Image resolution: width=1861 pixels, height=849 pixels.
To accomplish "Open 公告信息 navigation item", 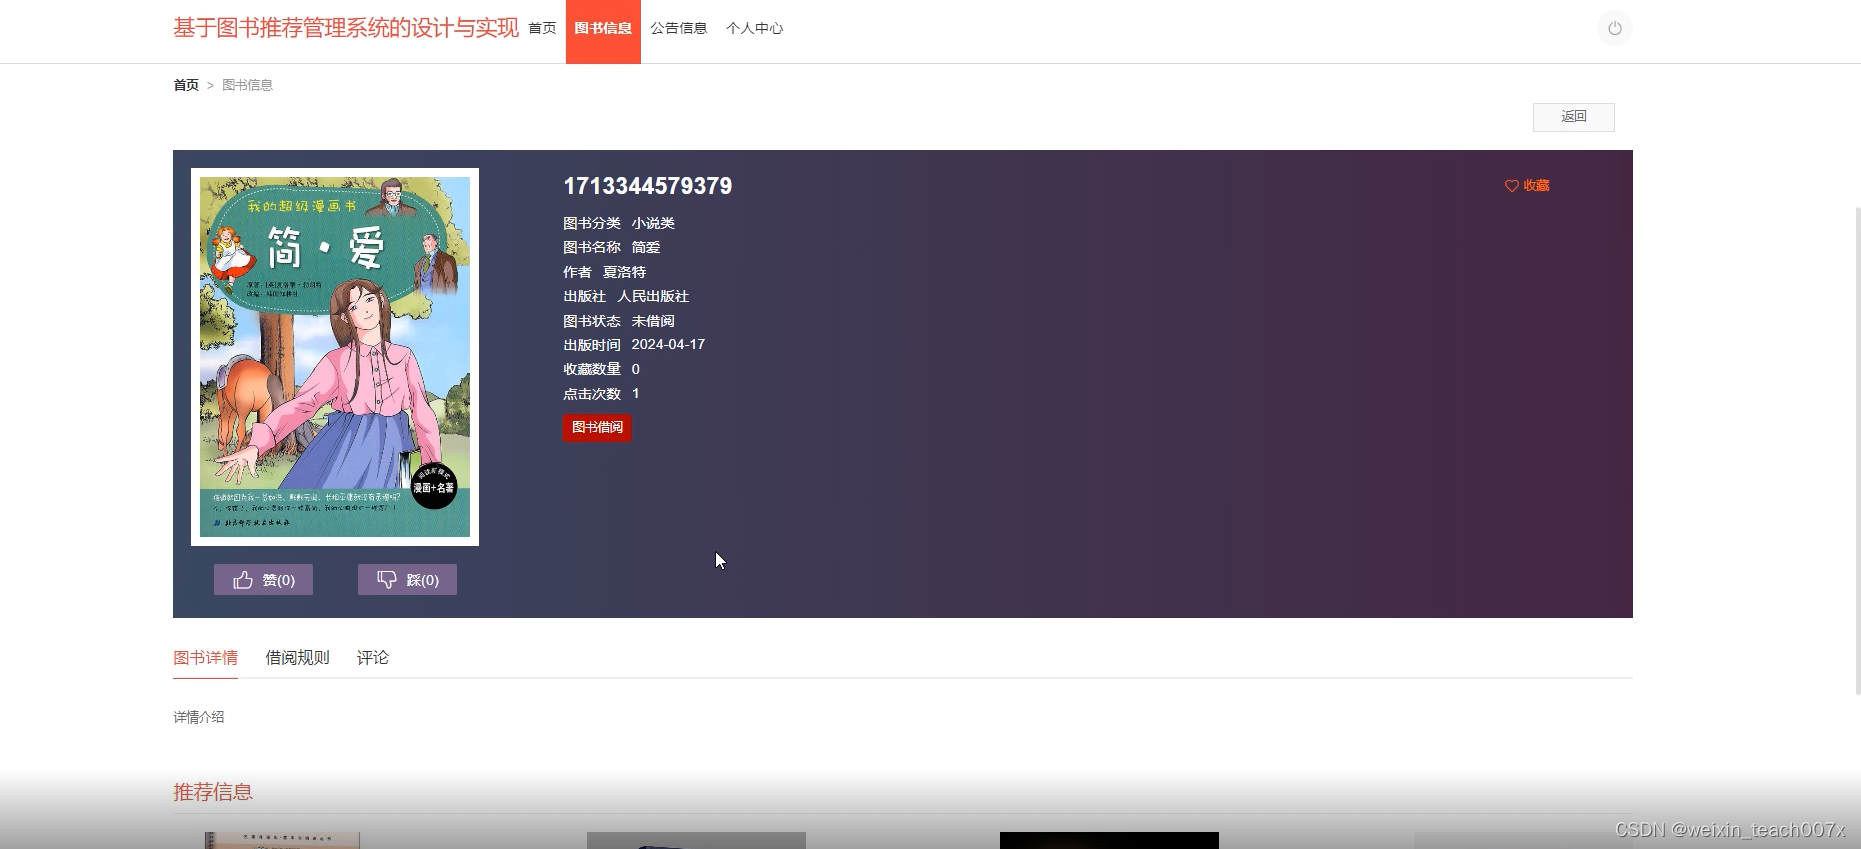I will click(x=679, y=28).
